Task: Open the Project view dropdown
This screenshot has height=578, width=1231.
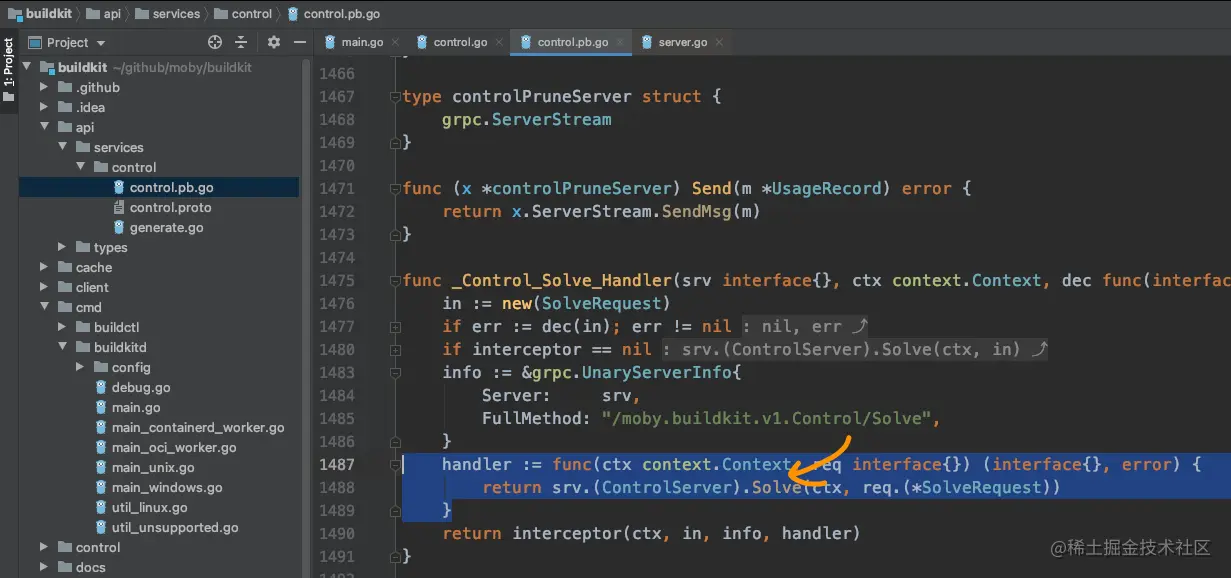Action: pyautogui.click(x=67, y=42)
